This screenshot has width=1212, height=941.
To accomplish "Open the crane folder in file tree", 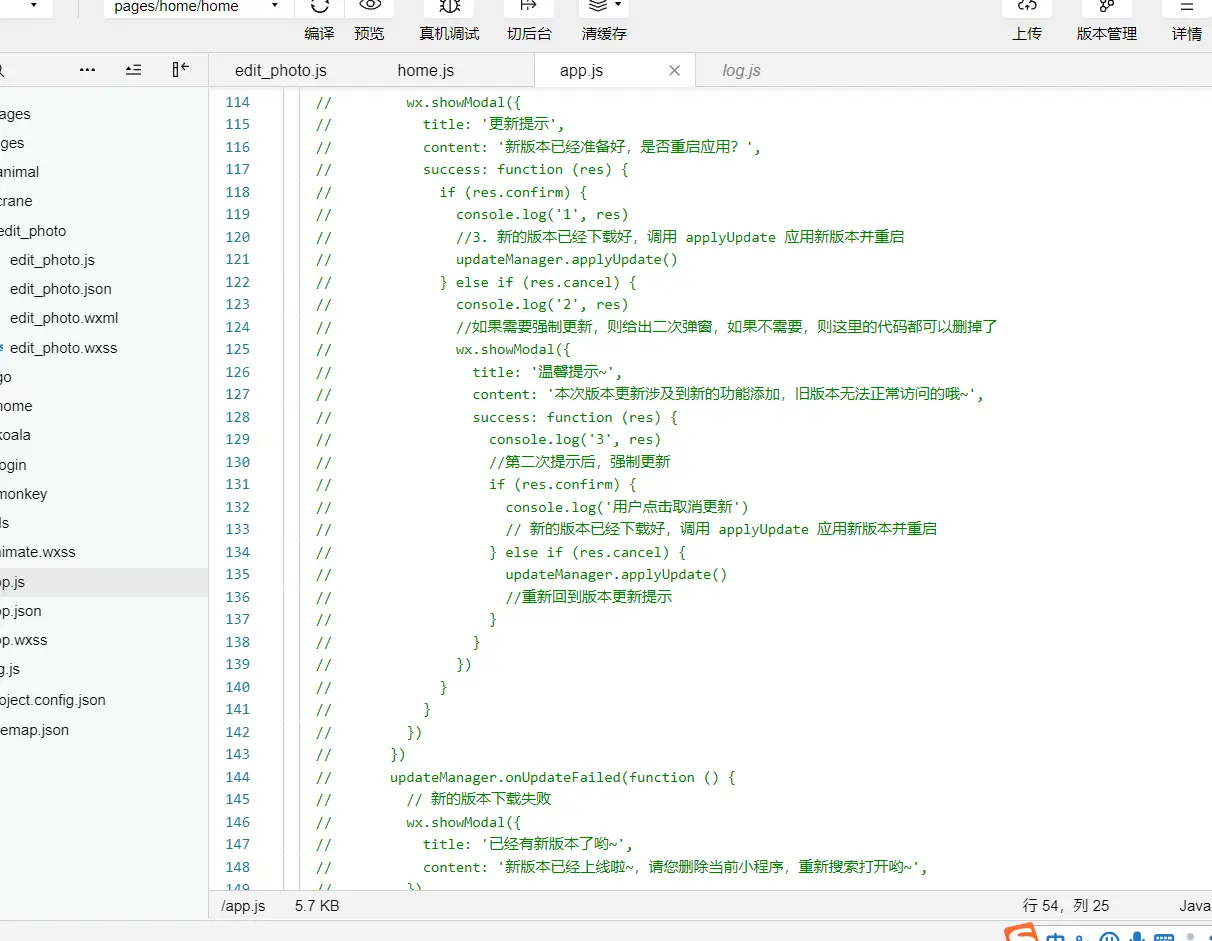I will pyautogui.click(x=104, y=201).
